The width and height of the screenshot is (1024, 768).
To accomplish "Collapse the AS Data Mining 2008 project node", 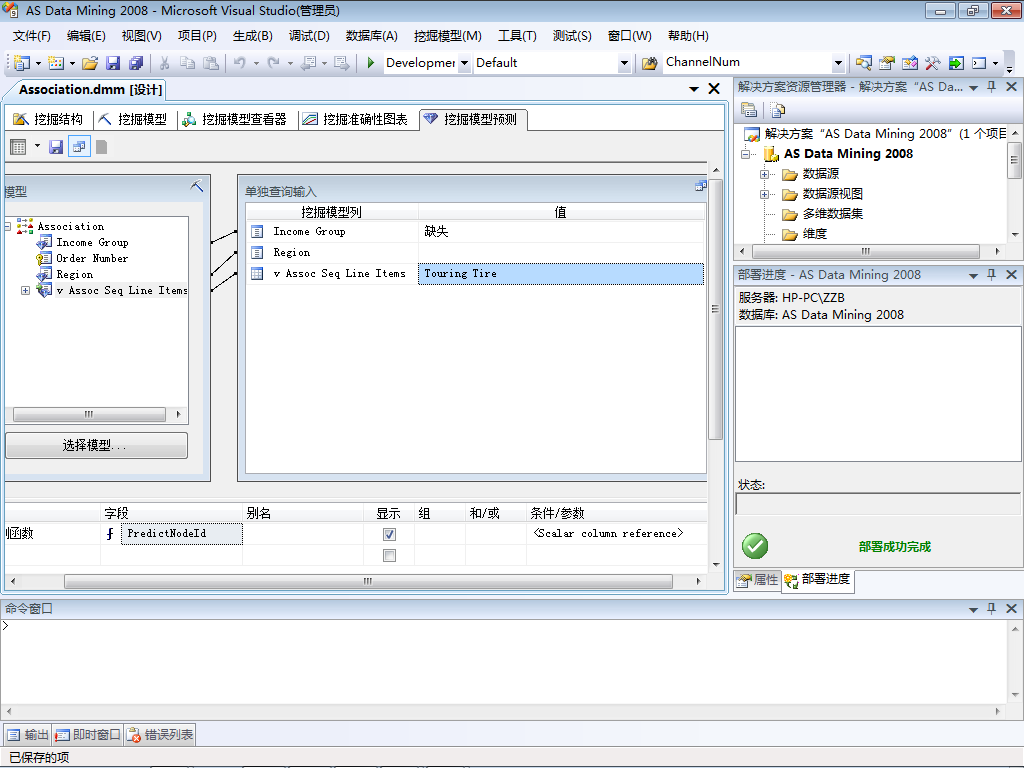I will coord(745,154).
